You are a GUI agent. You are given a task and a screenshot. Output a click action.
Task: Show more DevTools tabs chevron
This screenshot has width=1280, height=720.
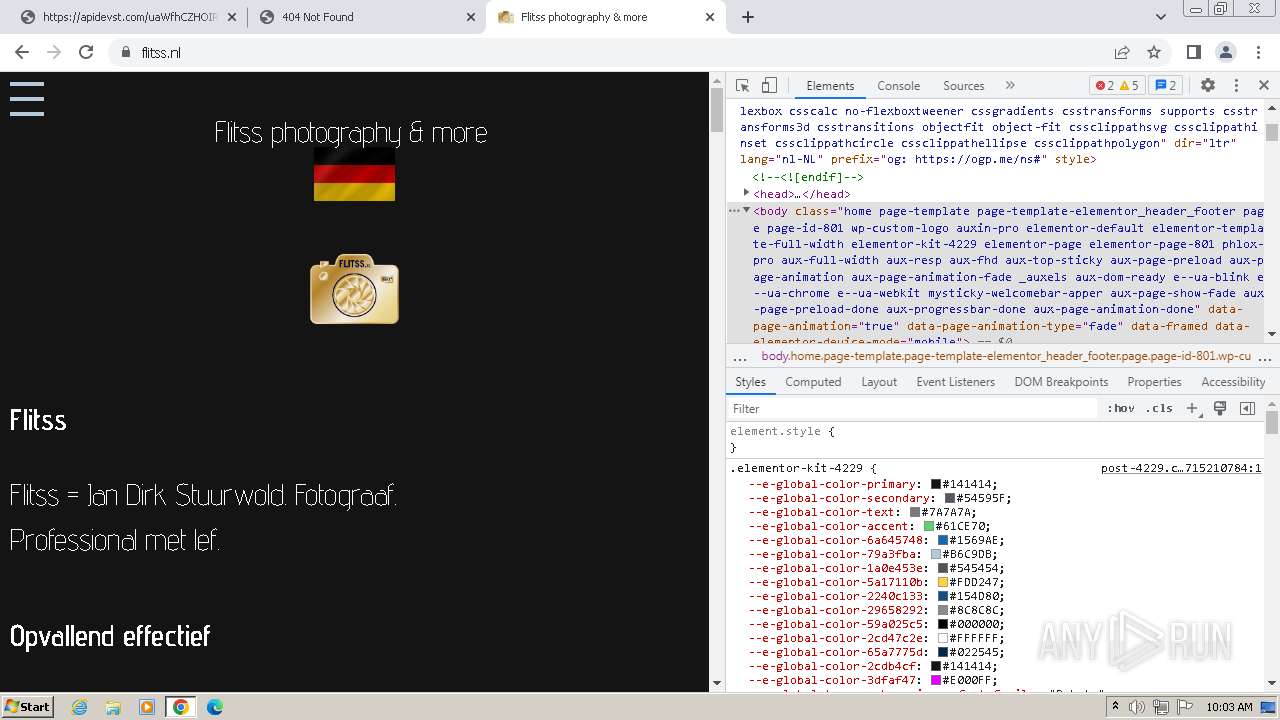point(1010,86)
